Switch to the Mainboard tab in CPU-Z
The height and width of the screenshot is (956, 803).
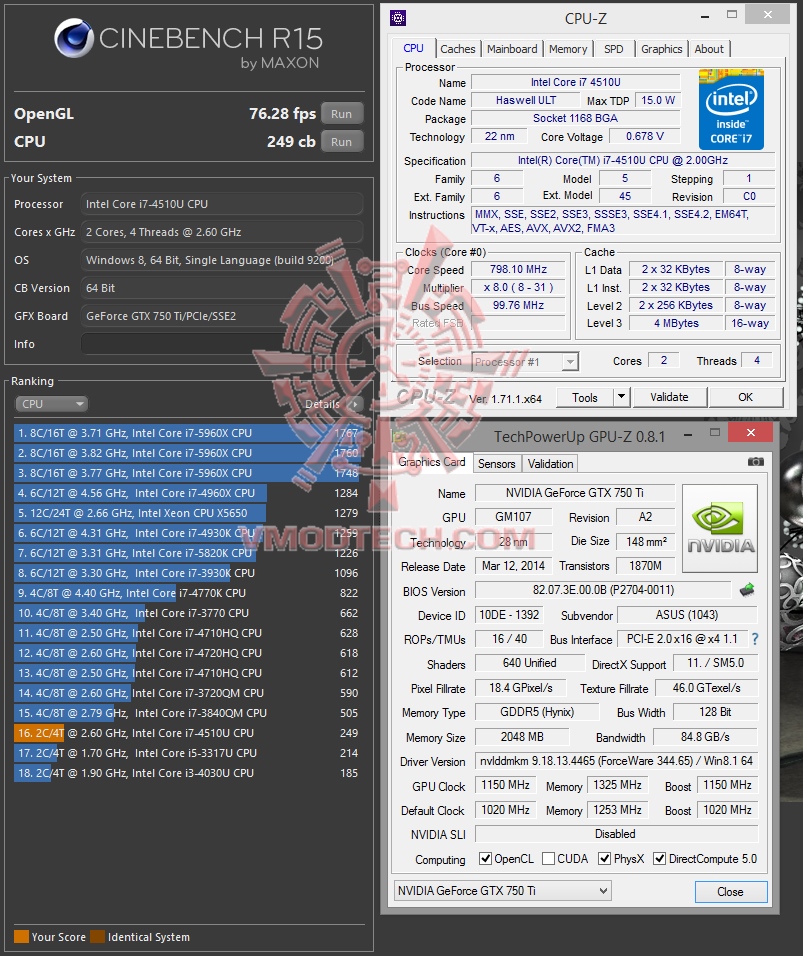pyautogui.click(x=512, y=49)
